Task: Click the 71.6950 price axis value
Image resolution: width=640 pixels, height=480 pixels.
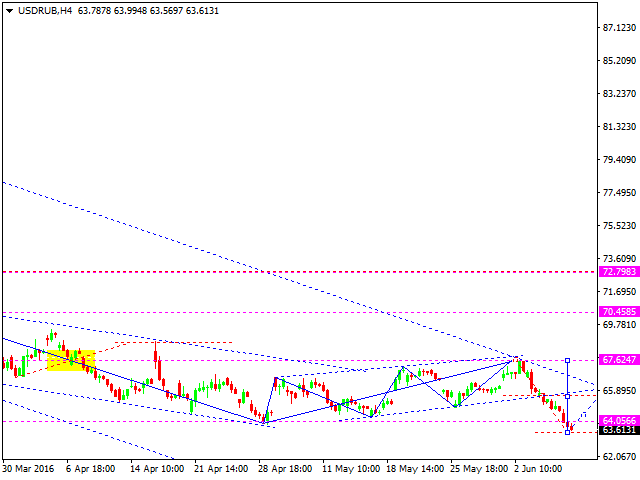Action: [619, 291]
